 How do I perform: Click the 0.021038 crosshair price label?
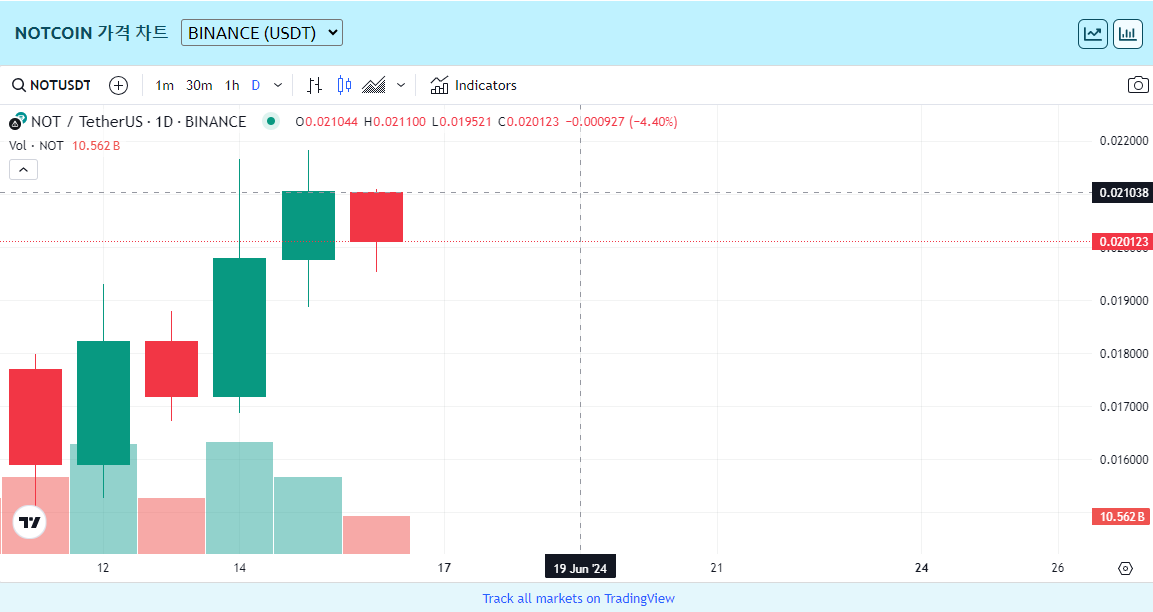pyautogui.click(x=1123, y=193)
